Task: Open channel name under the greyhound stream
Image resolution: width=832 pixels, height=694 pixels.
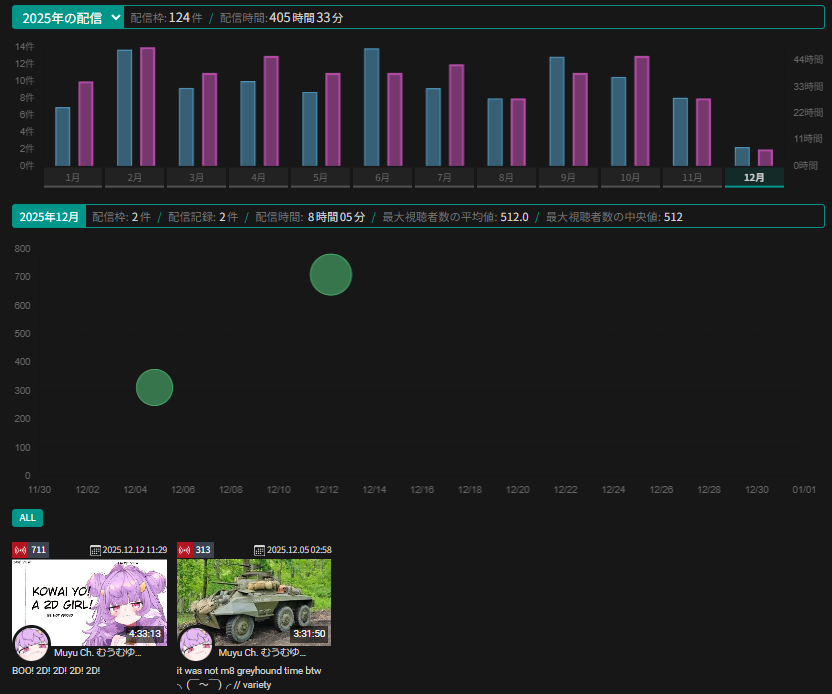Action: (x=262, y=653)
